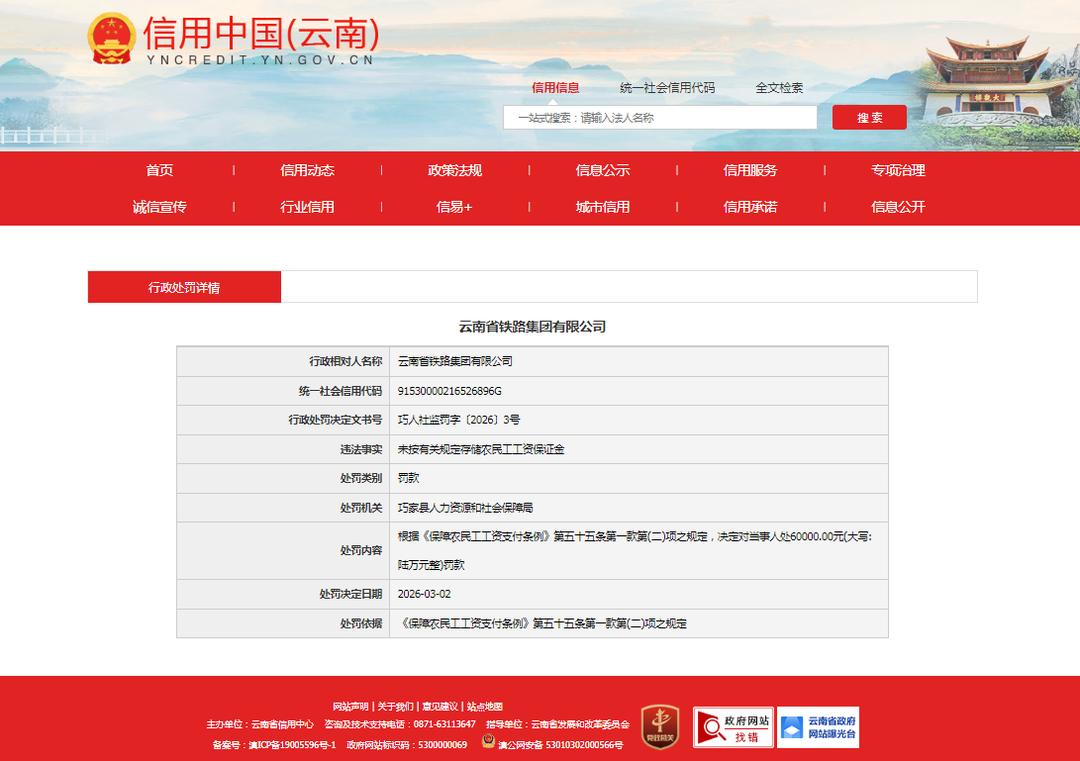Click the 处罚机关 label cell

point(283,508)
